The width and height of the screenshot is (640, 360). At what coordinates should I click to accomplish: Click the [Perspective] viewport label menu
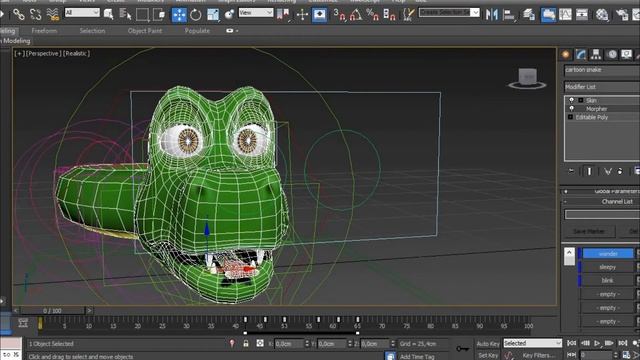pyautogui.click(x=43, y=53)
